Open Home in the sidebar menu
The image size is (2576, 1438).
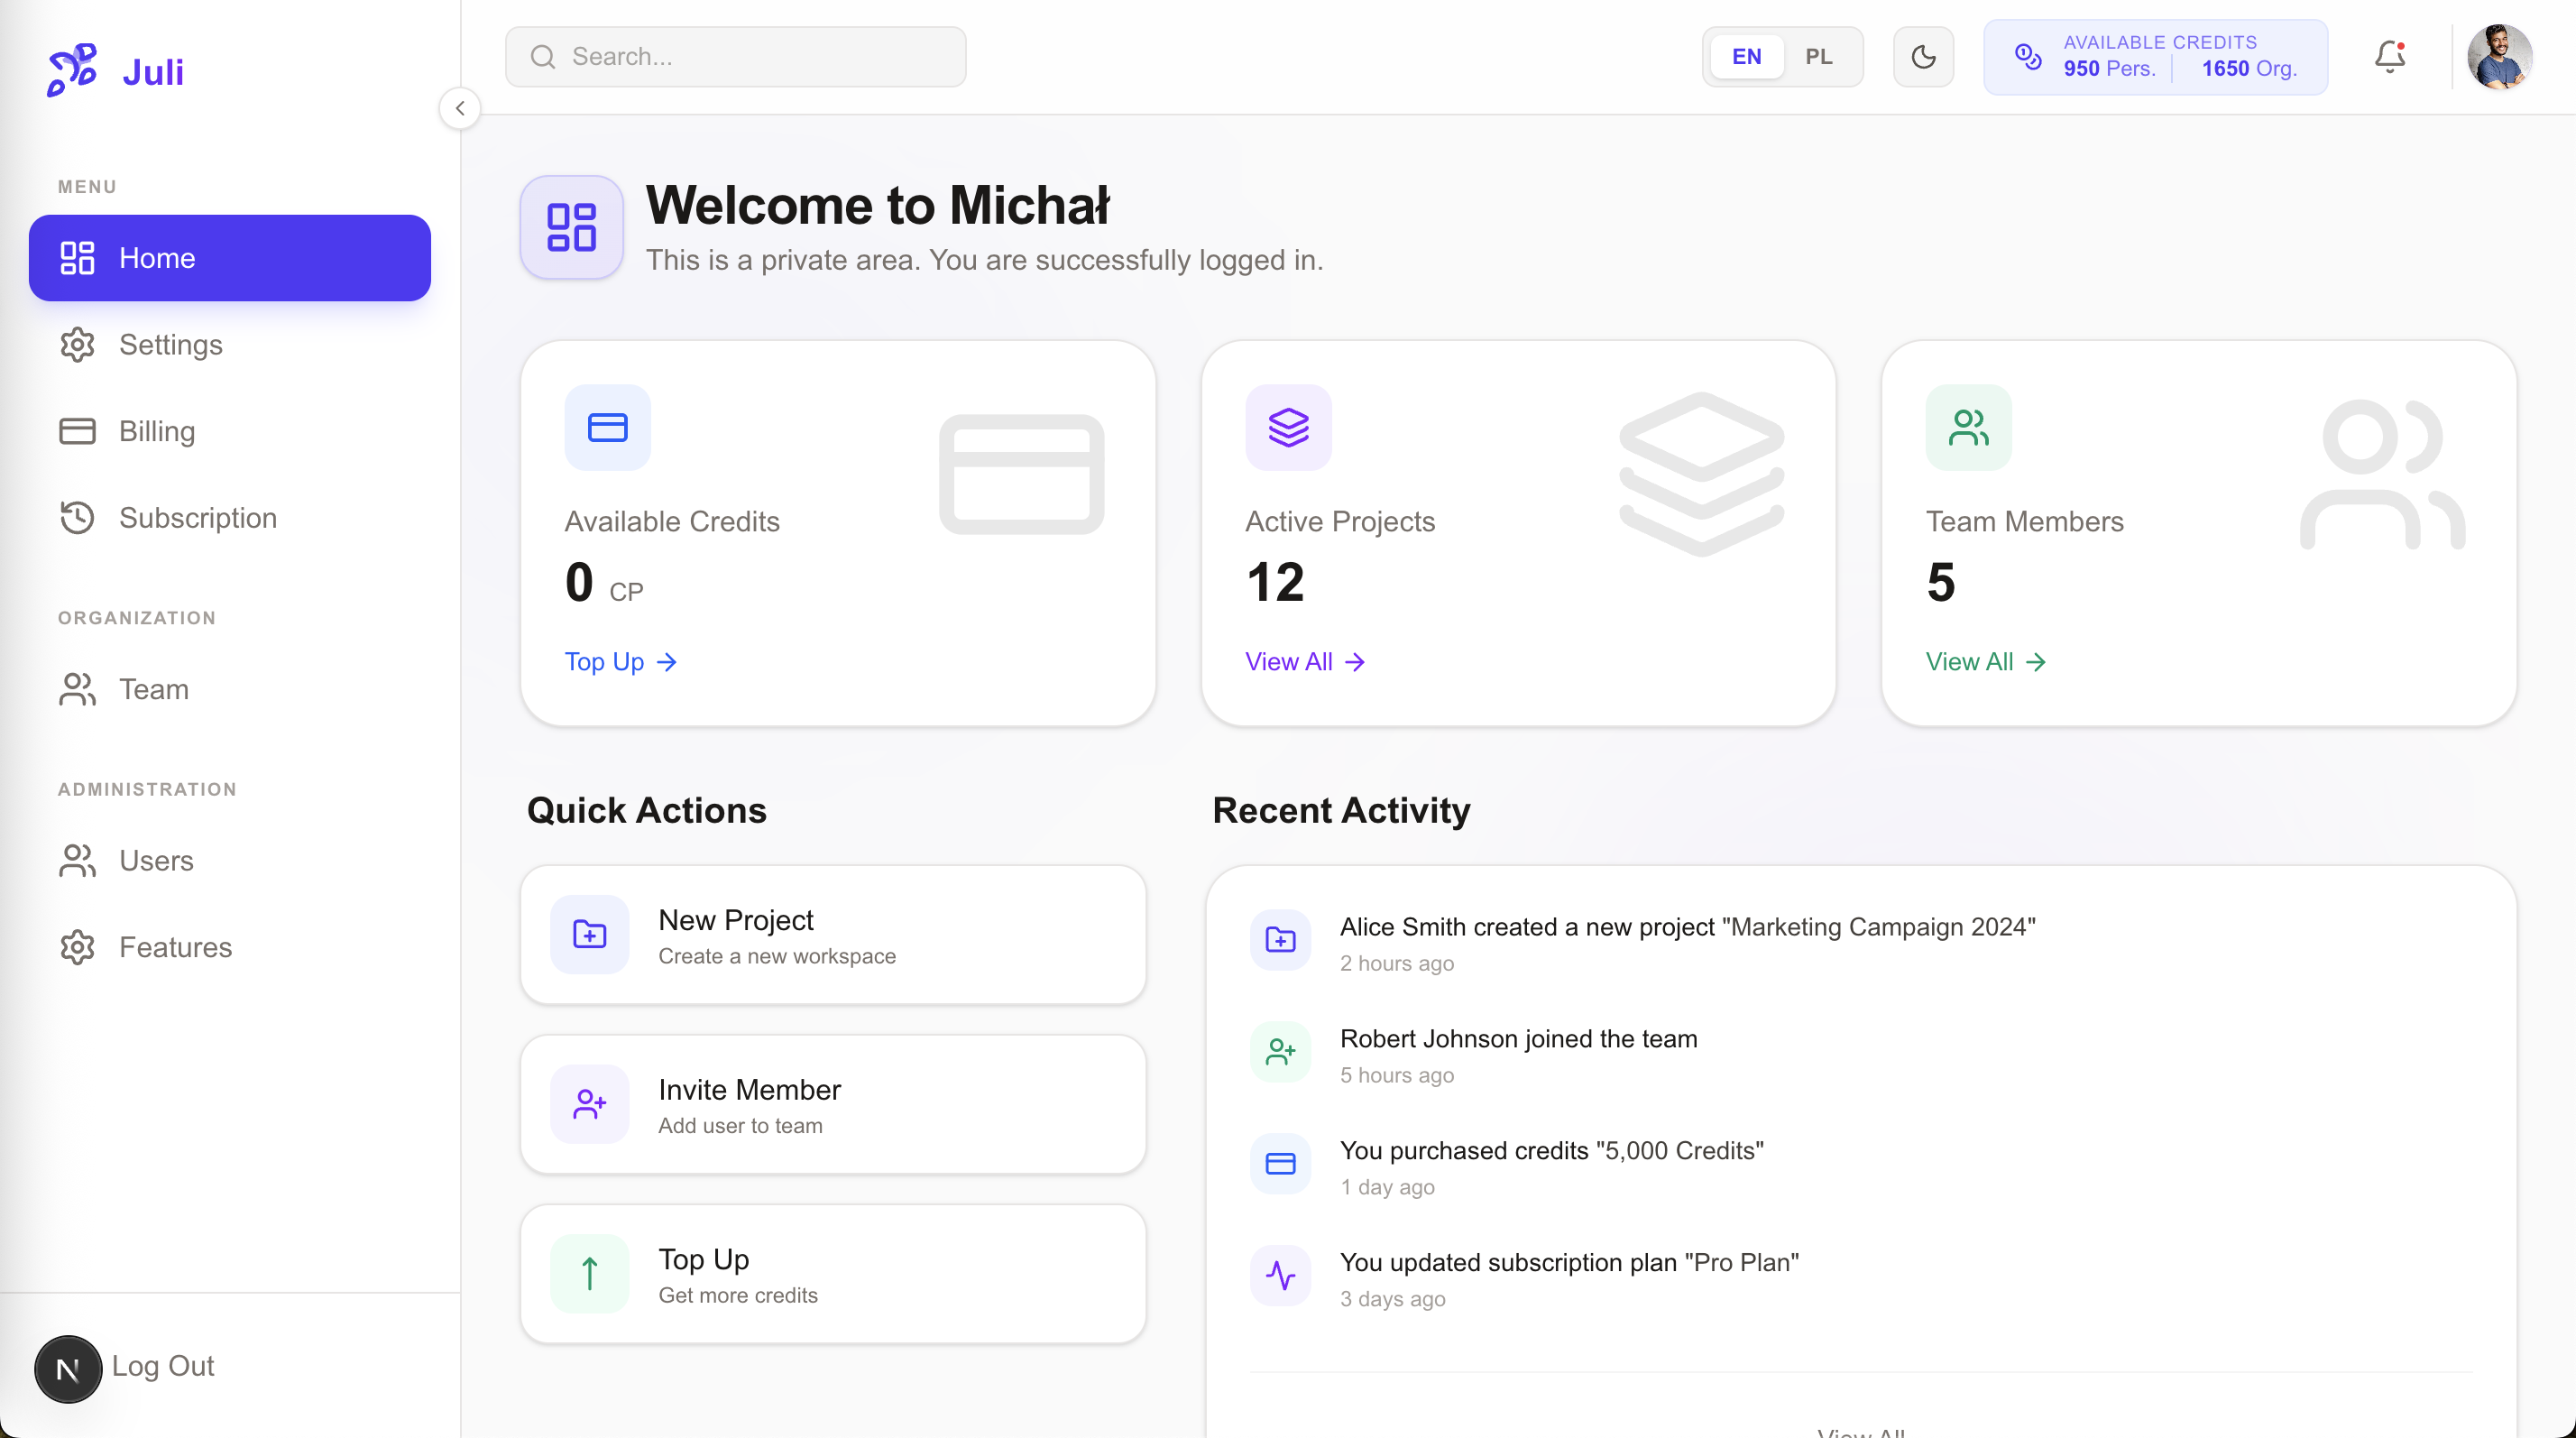pyautogui.click(x=230, y=258)
